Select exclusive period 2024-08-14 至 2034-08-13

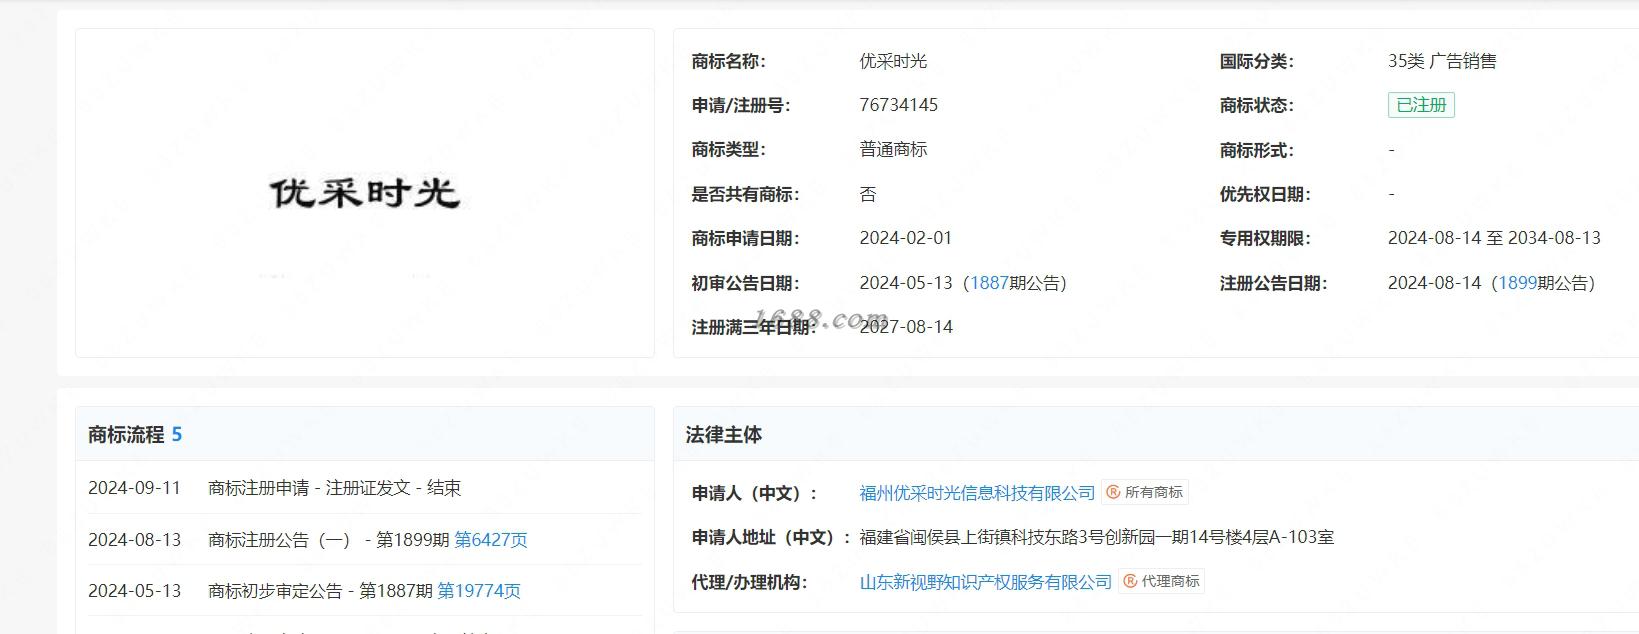point(1494,238)
